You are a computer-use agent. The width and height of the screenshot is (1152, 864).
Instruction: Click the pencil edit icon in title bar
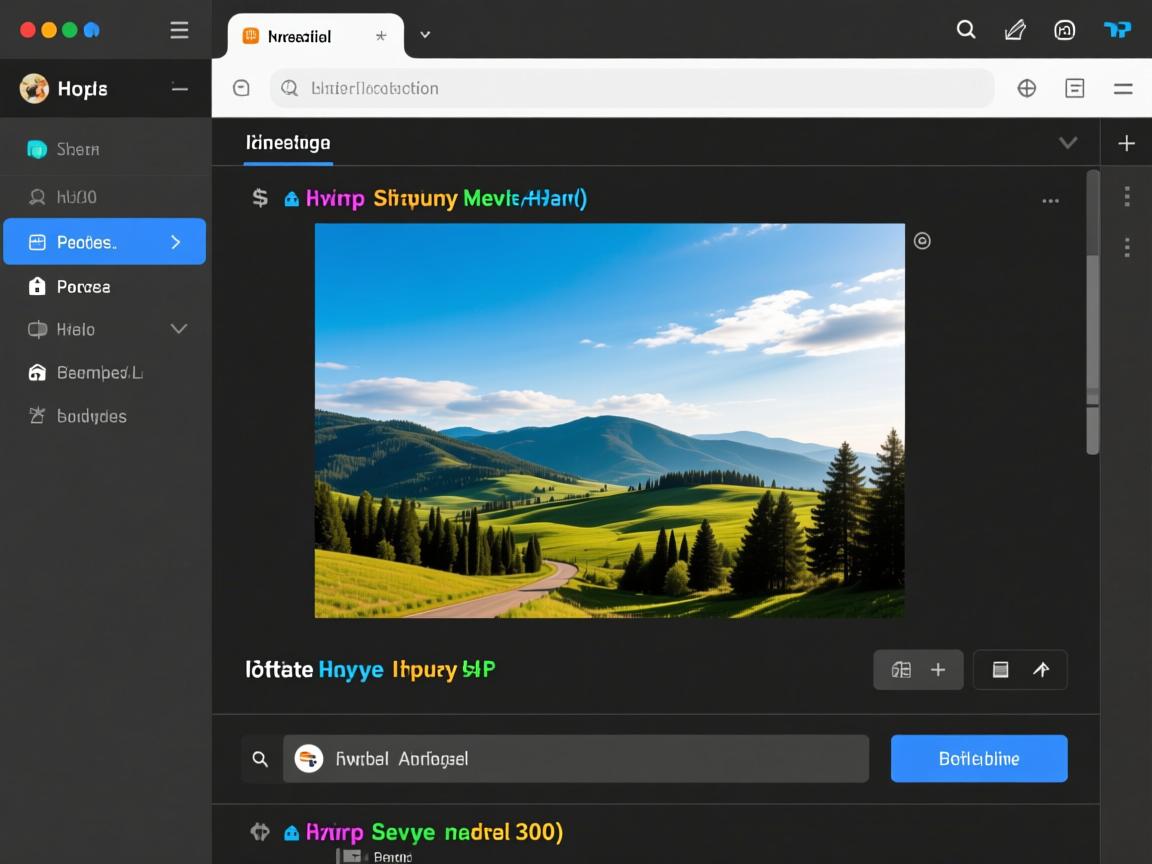1015,30
